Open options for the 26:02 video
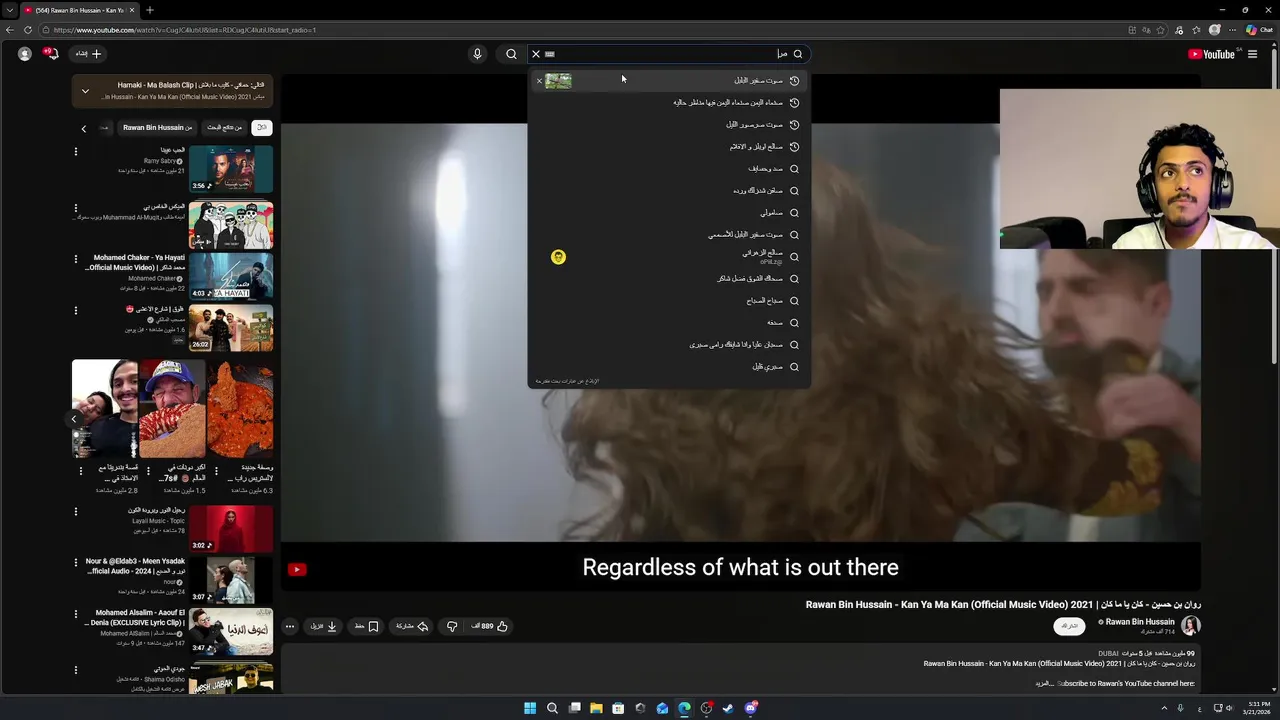The image size is (1280, 720). pyautogui.click(x=75, y=311)
